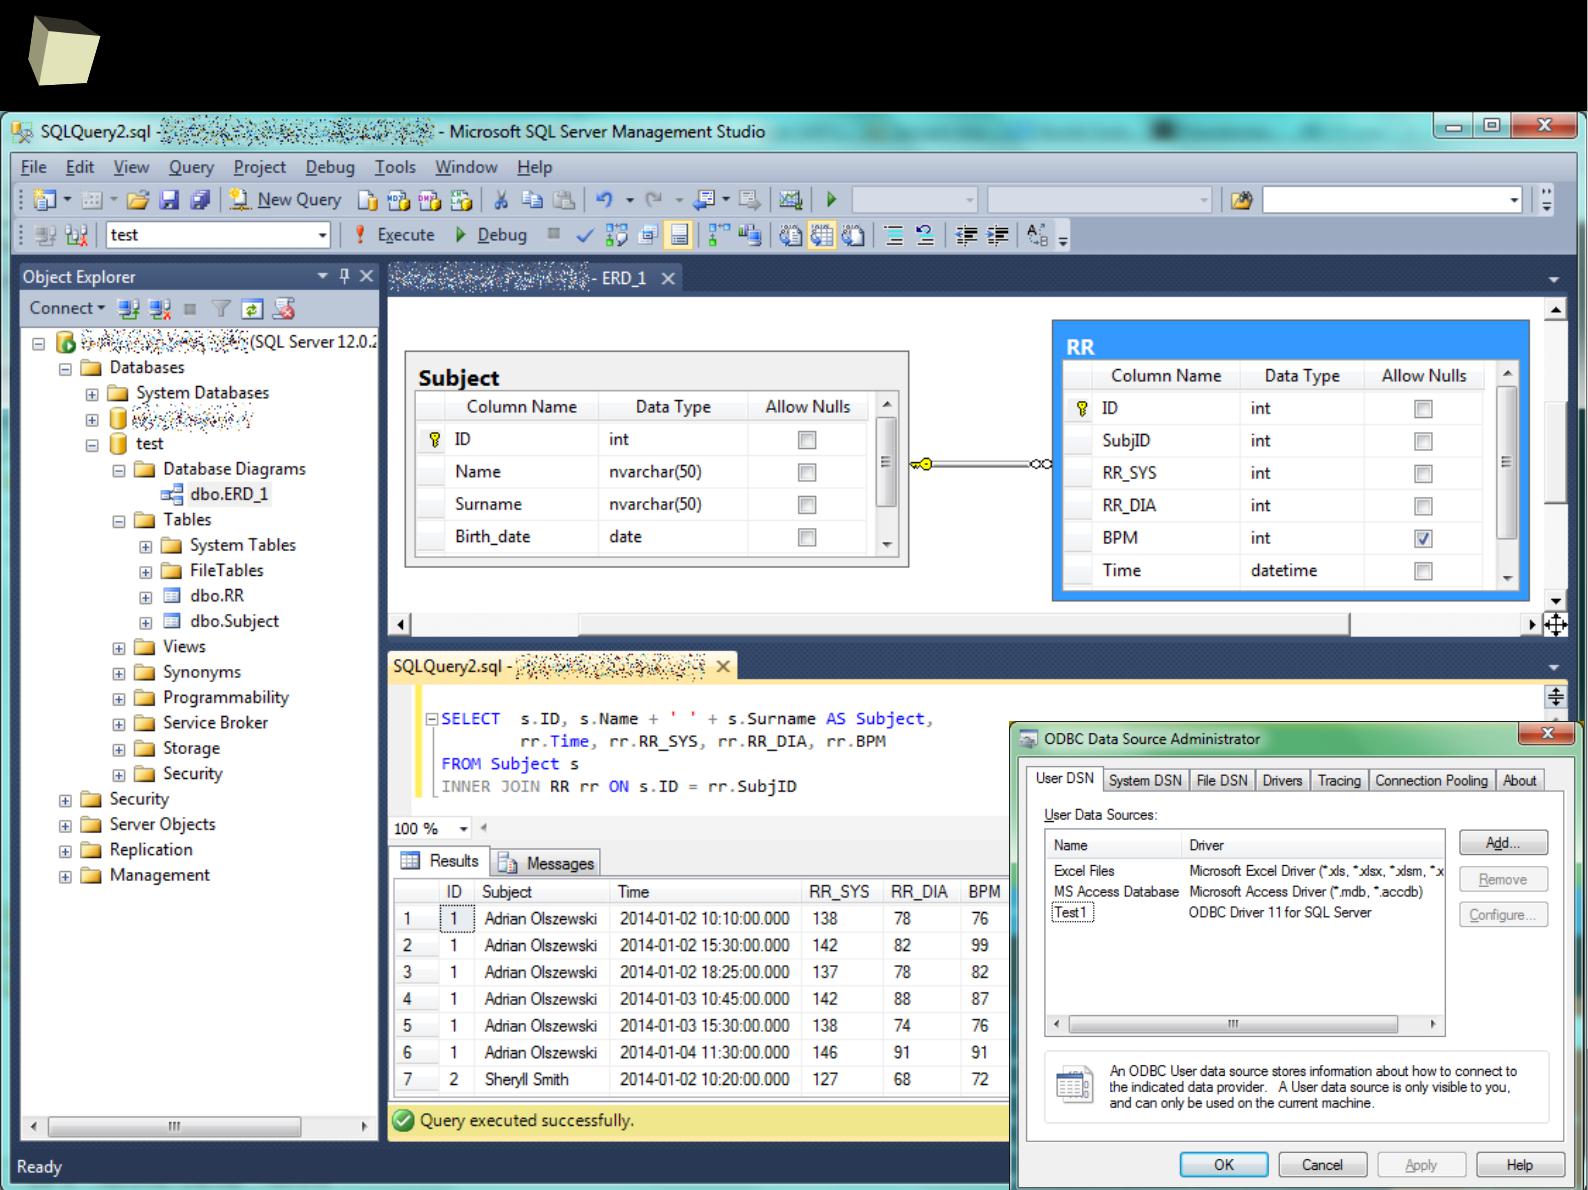Open the Project menu
Viewport: 1588px width, 1190px height.
pyautogui.click(x=259, y=167)
